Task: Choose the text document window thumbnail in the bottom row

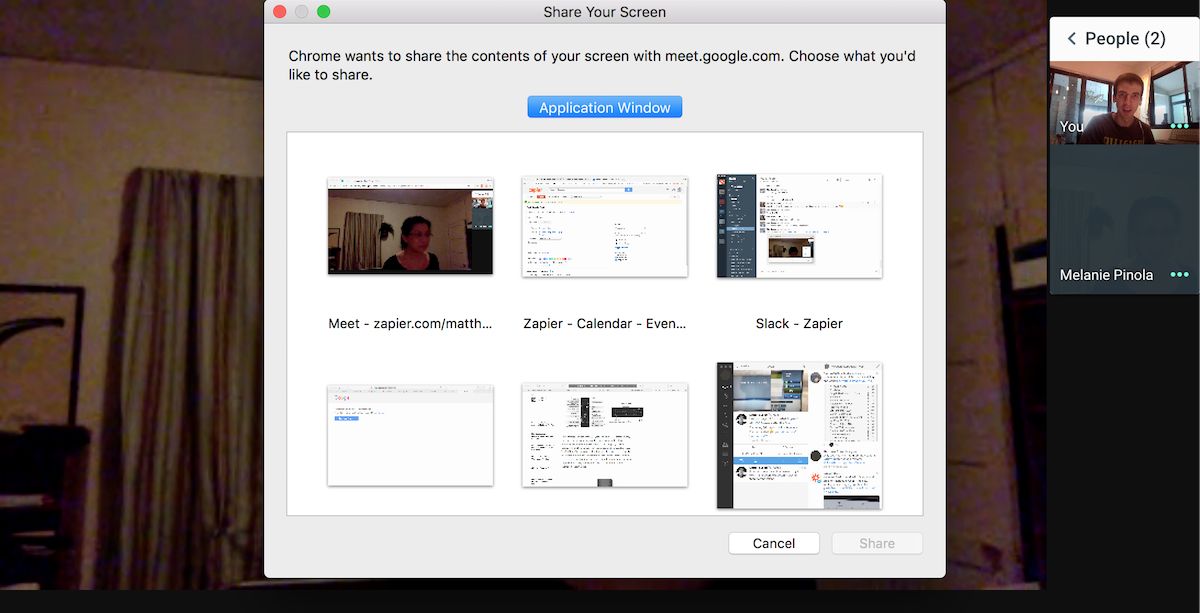Action: coord(604,435)
